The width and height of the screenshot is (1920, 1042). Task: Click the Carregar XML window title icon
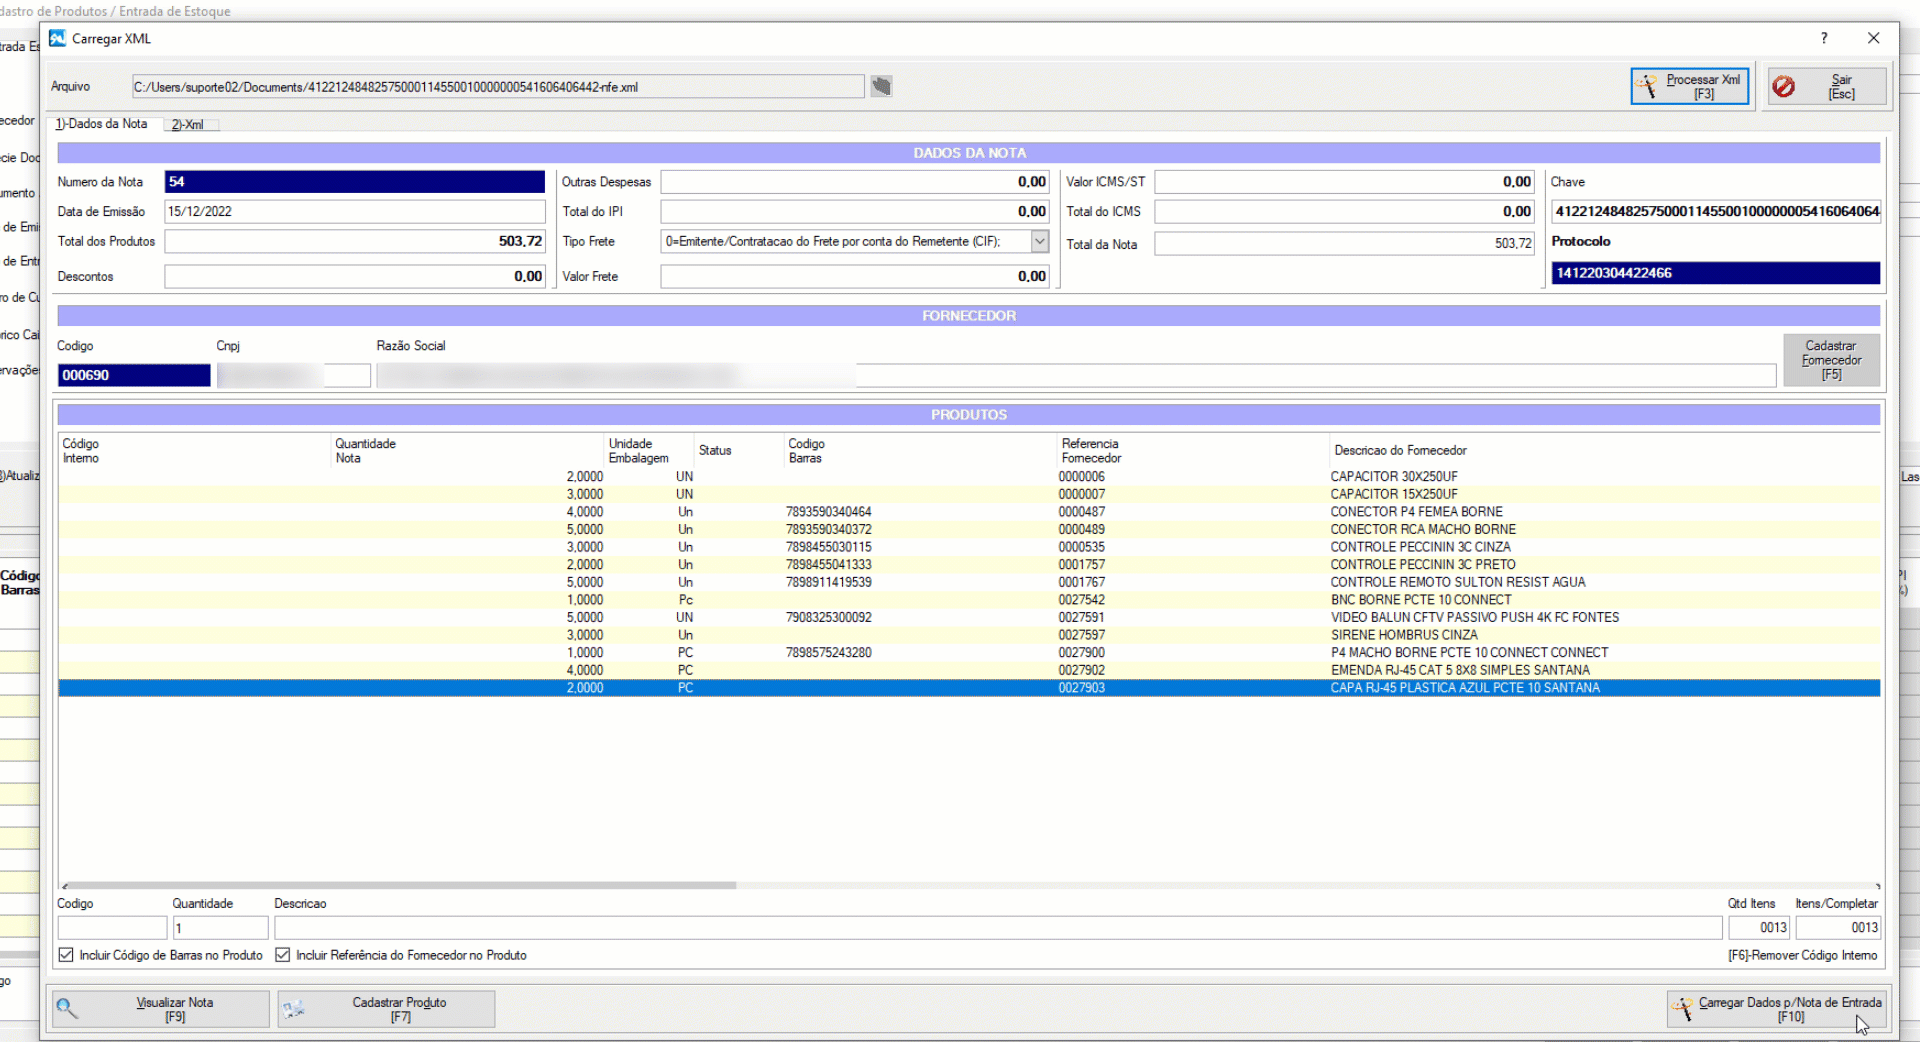pos(57,38)
